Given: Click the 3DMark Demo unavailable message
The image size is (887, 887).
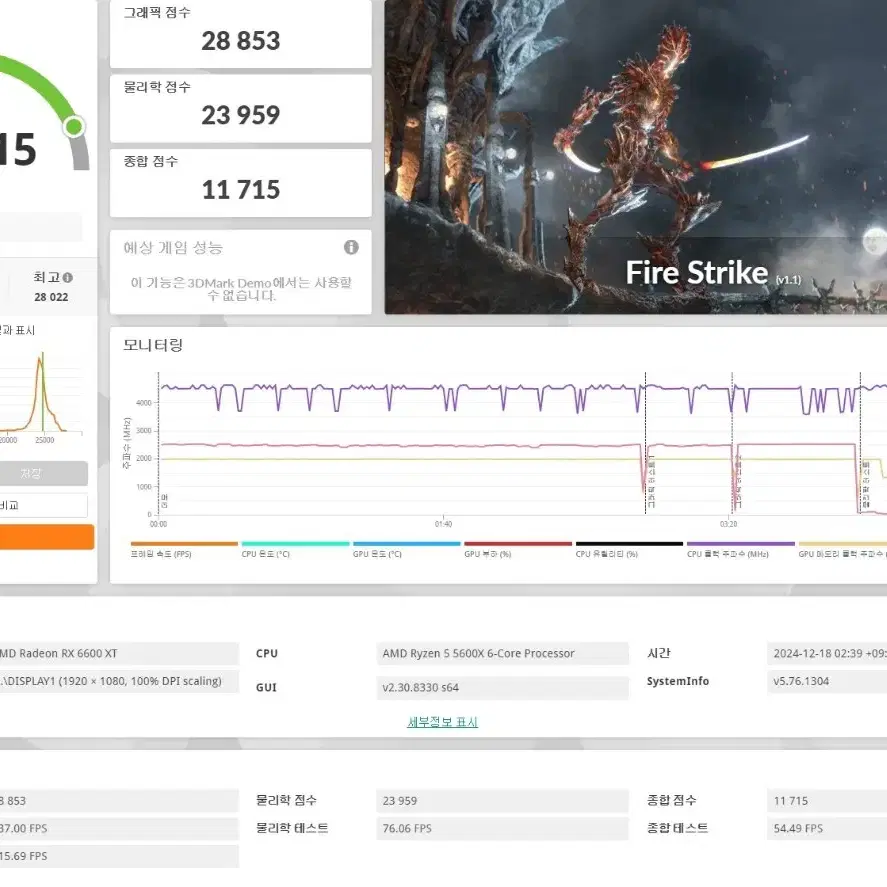Looking at the screenshot, I should pos(241,289).
